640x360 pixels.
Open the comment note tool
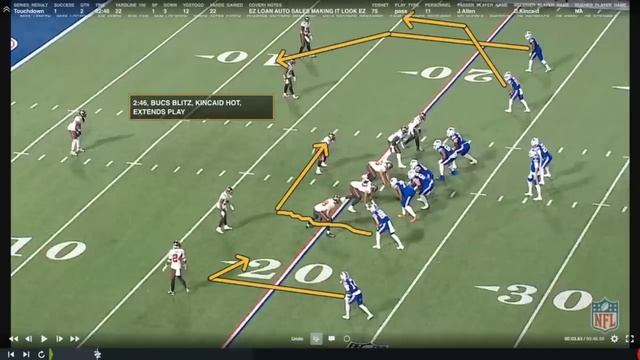pyautogui.click(x=331, y=339)
